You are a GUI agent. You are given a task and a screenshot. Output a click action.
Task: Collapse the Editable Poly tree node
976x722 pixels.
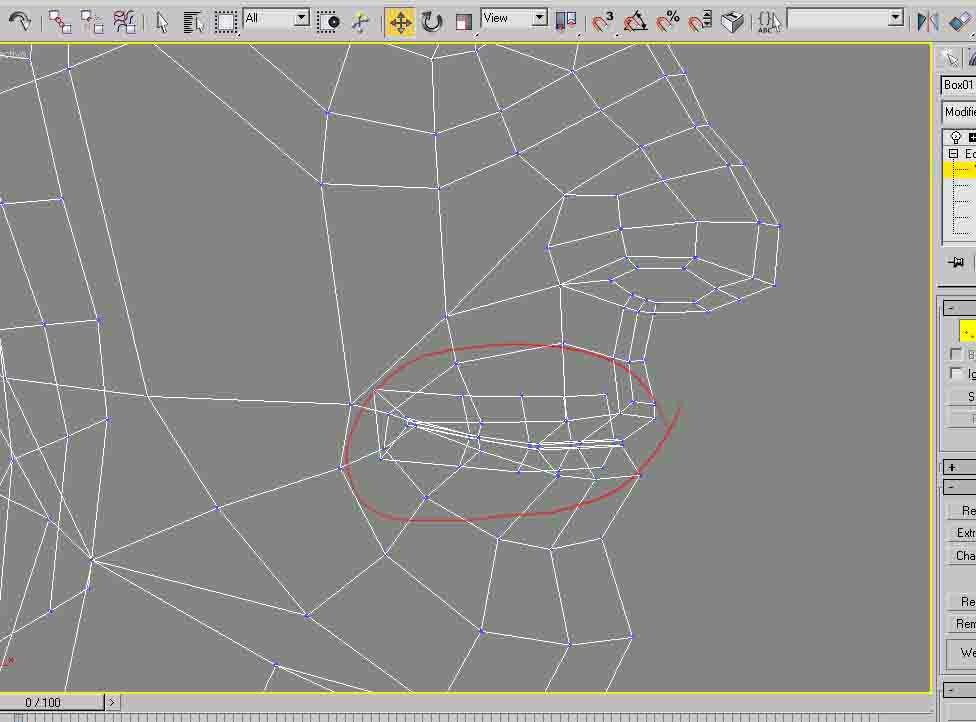(x=953, y=153)
